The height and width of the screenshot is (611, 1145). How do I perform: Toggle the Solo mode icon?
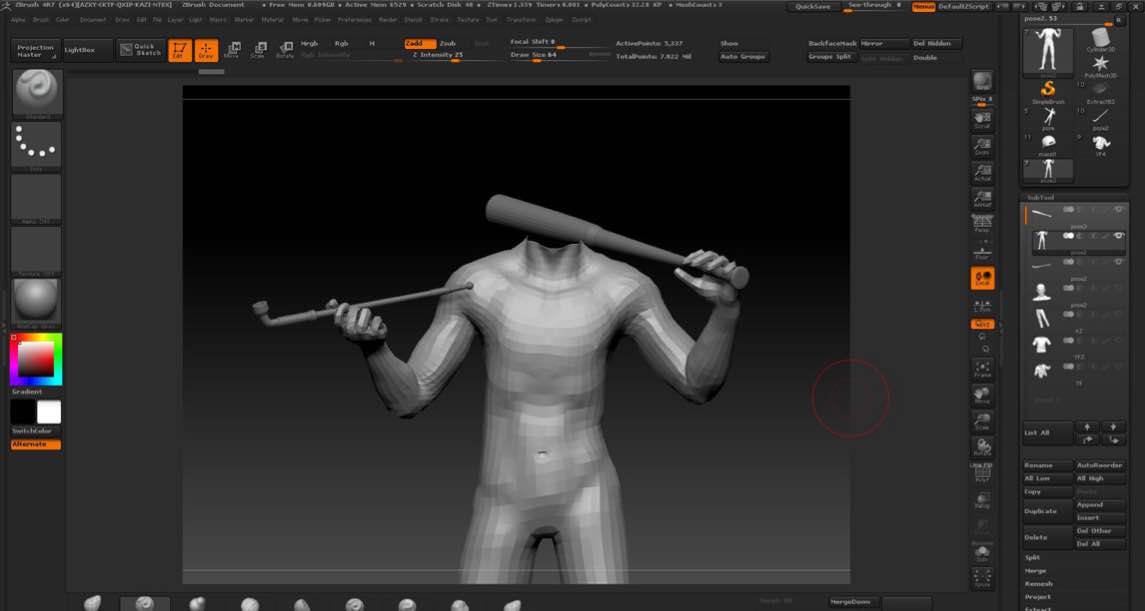982,552
